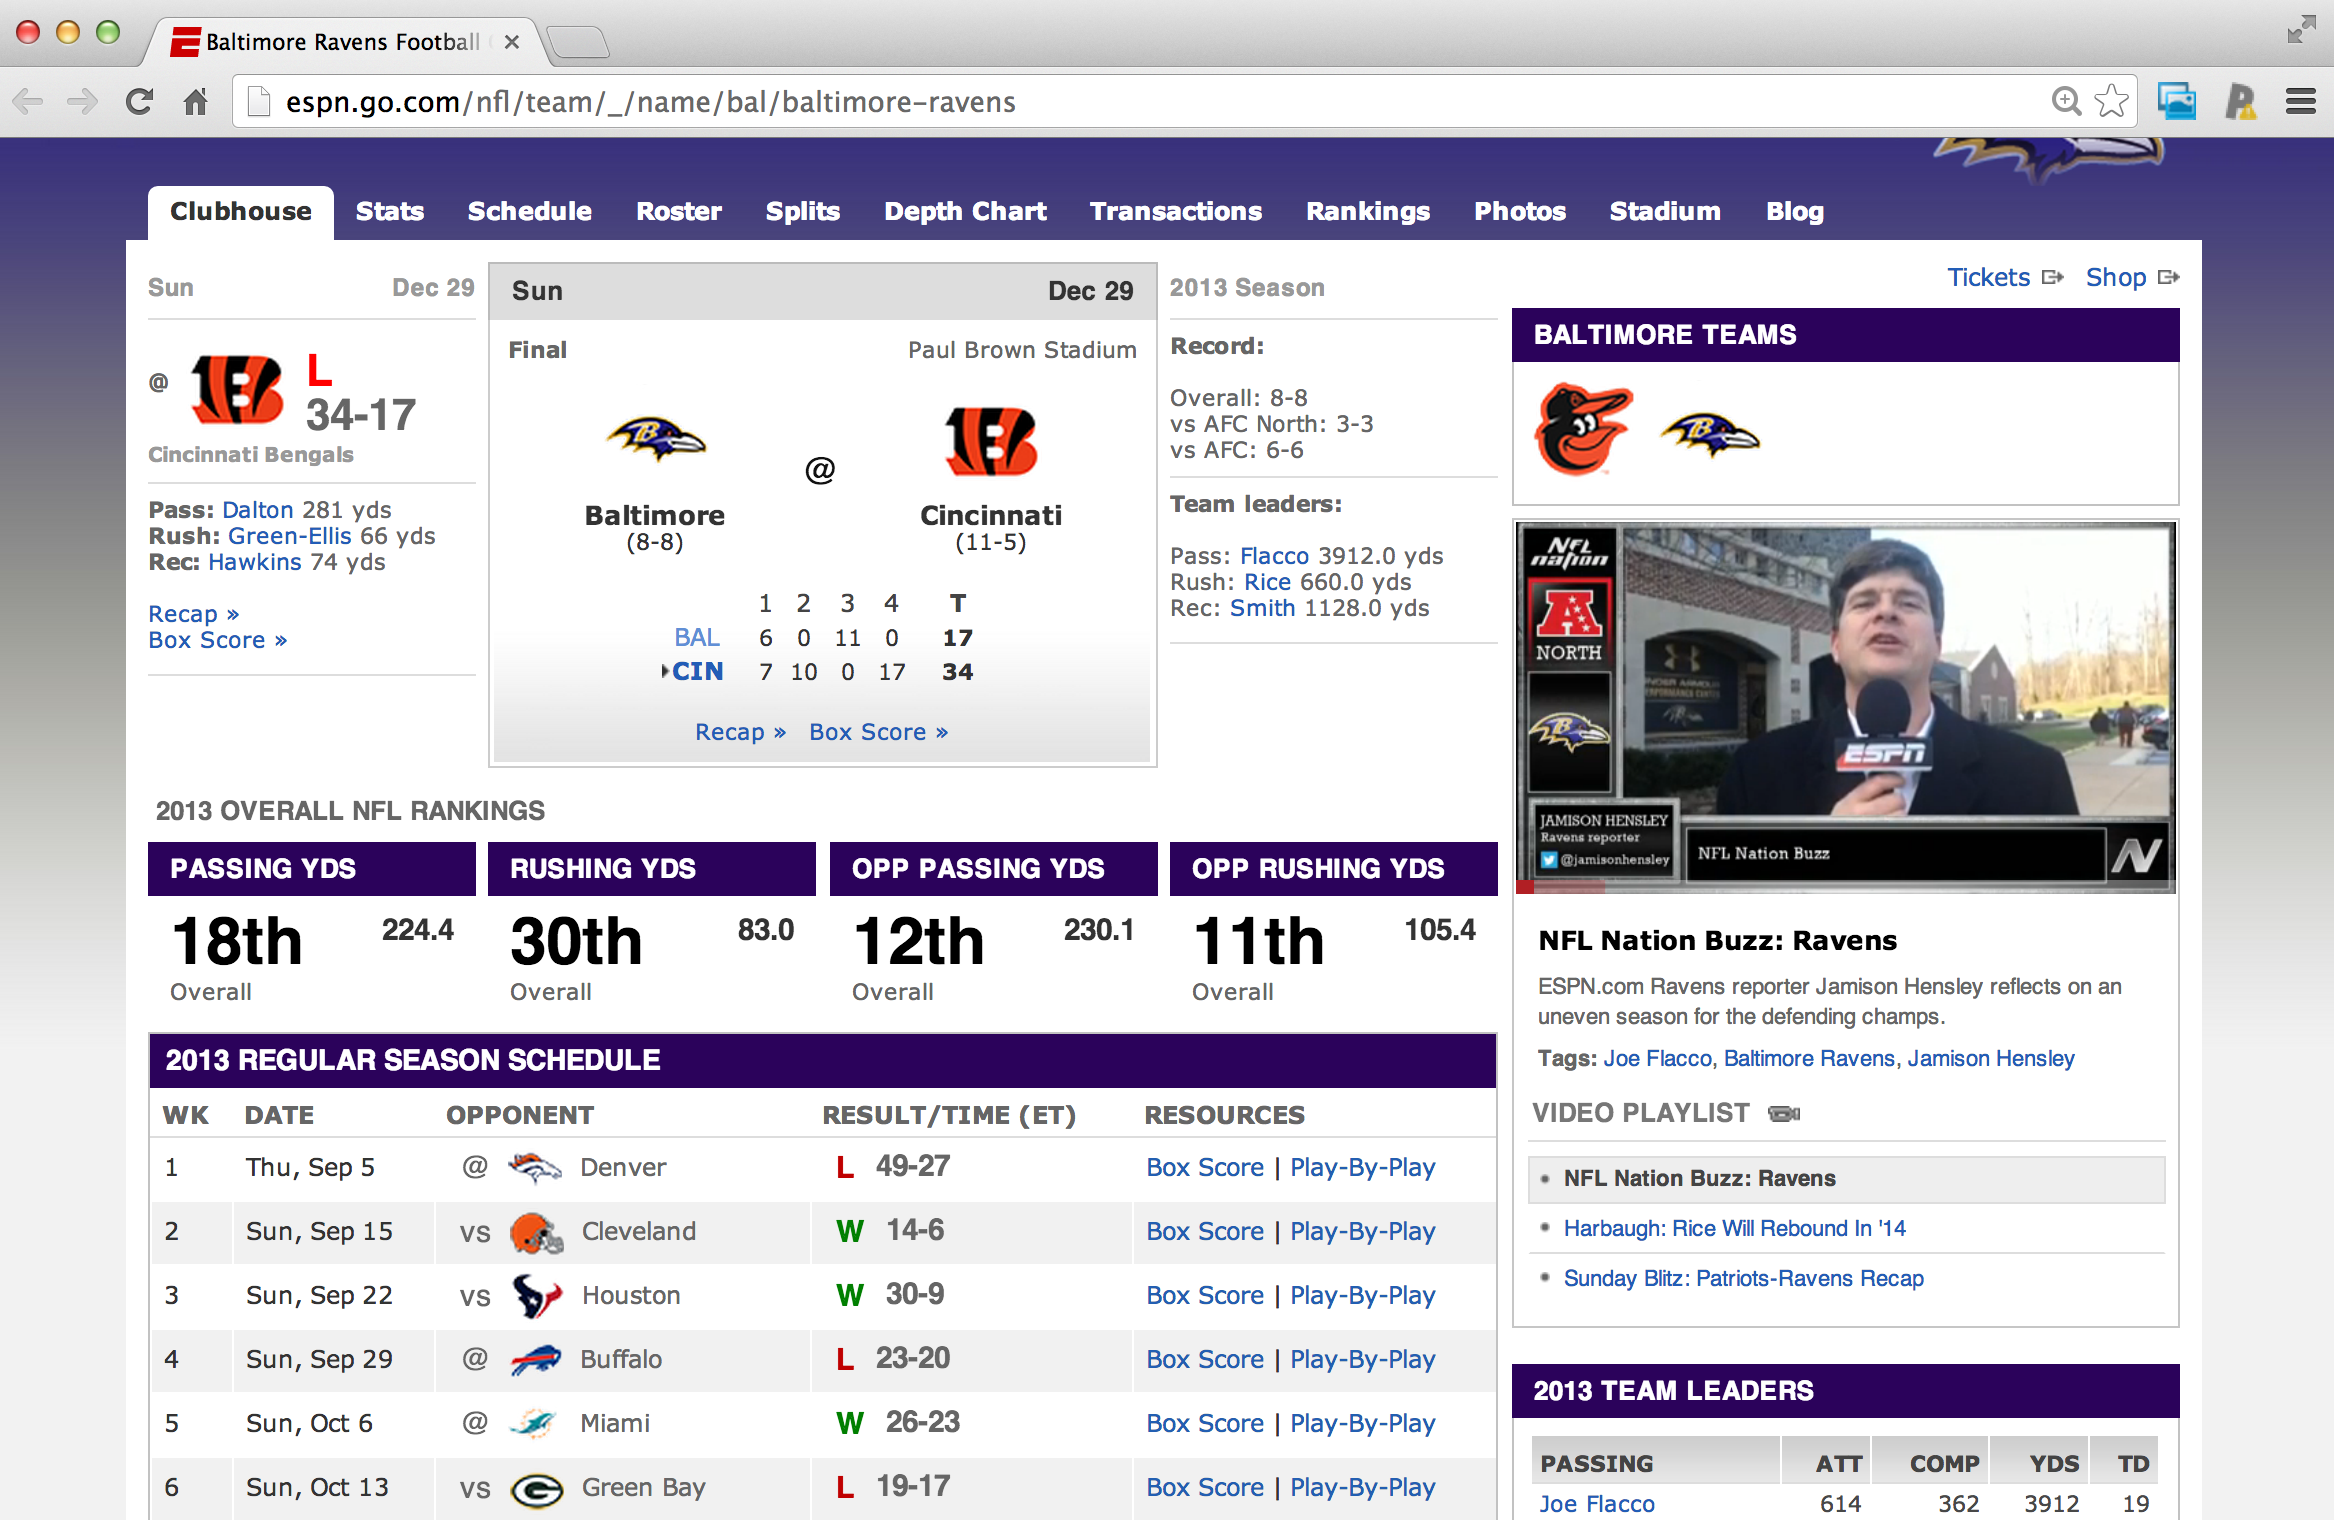2334x1520 pixels.
Task: Click the video camera icon beside Video Playlist
Action: [x=1784, y=1114]
